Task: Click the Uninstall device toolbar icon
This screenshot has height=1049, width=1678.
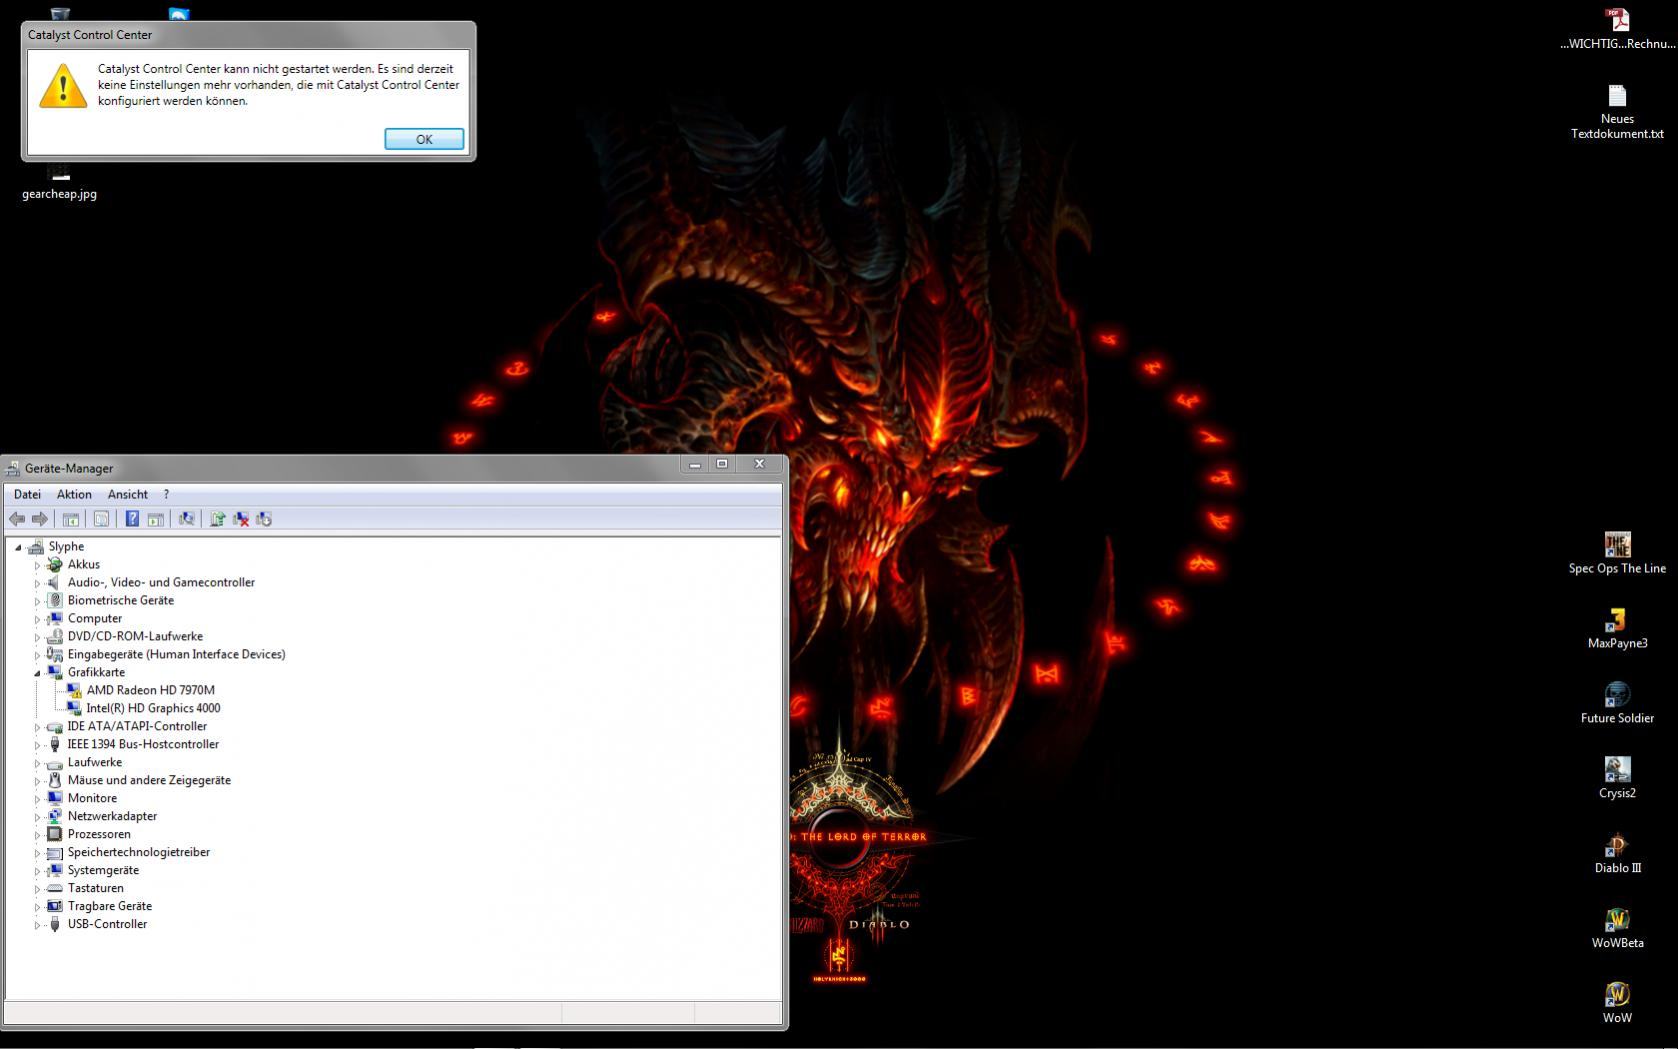Action: tap(241, 519)
